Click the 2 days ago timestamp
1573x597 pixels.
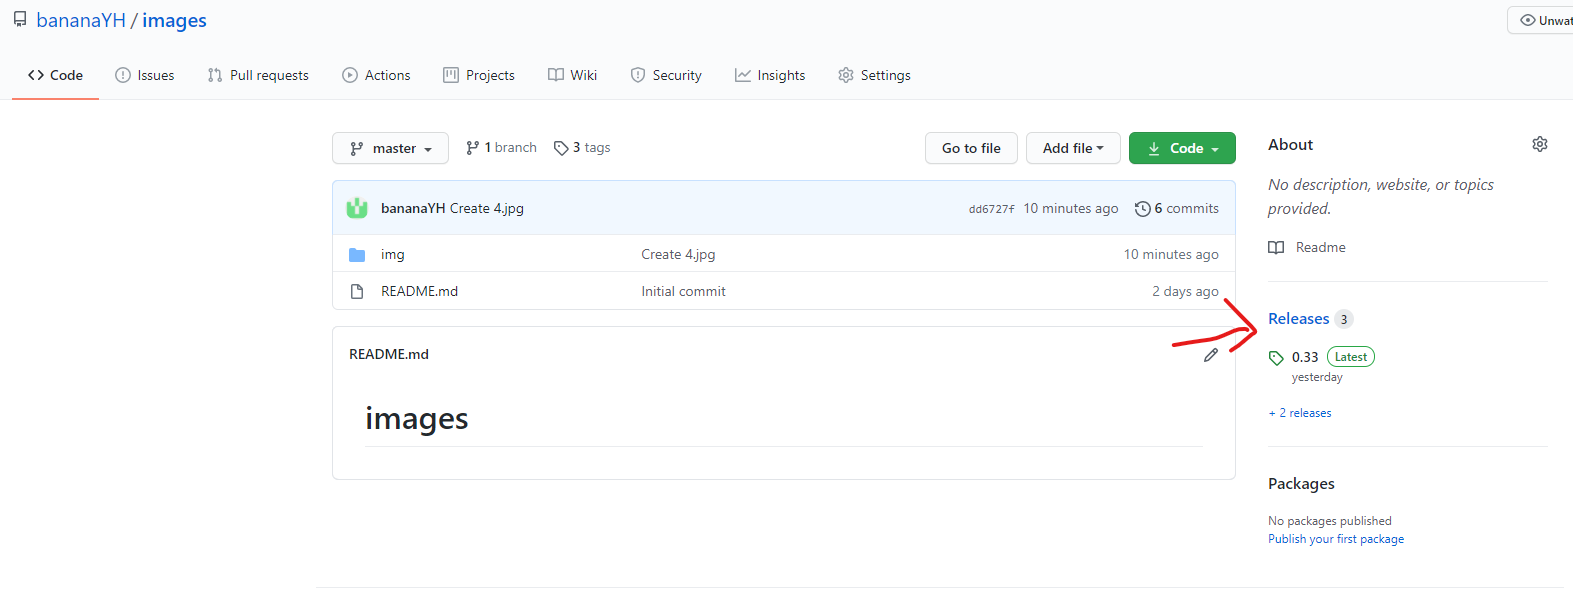pos(1185,291)
